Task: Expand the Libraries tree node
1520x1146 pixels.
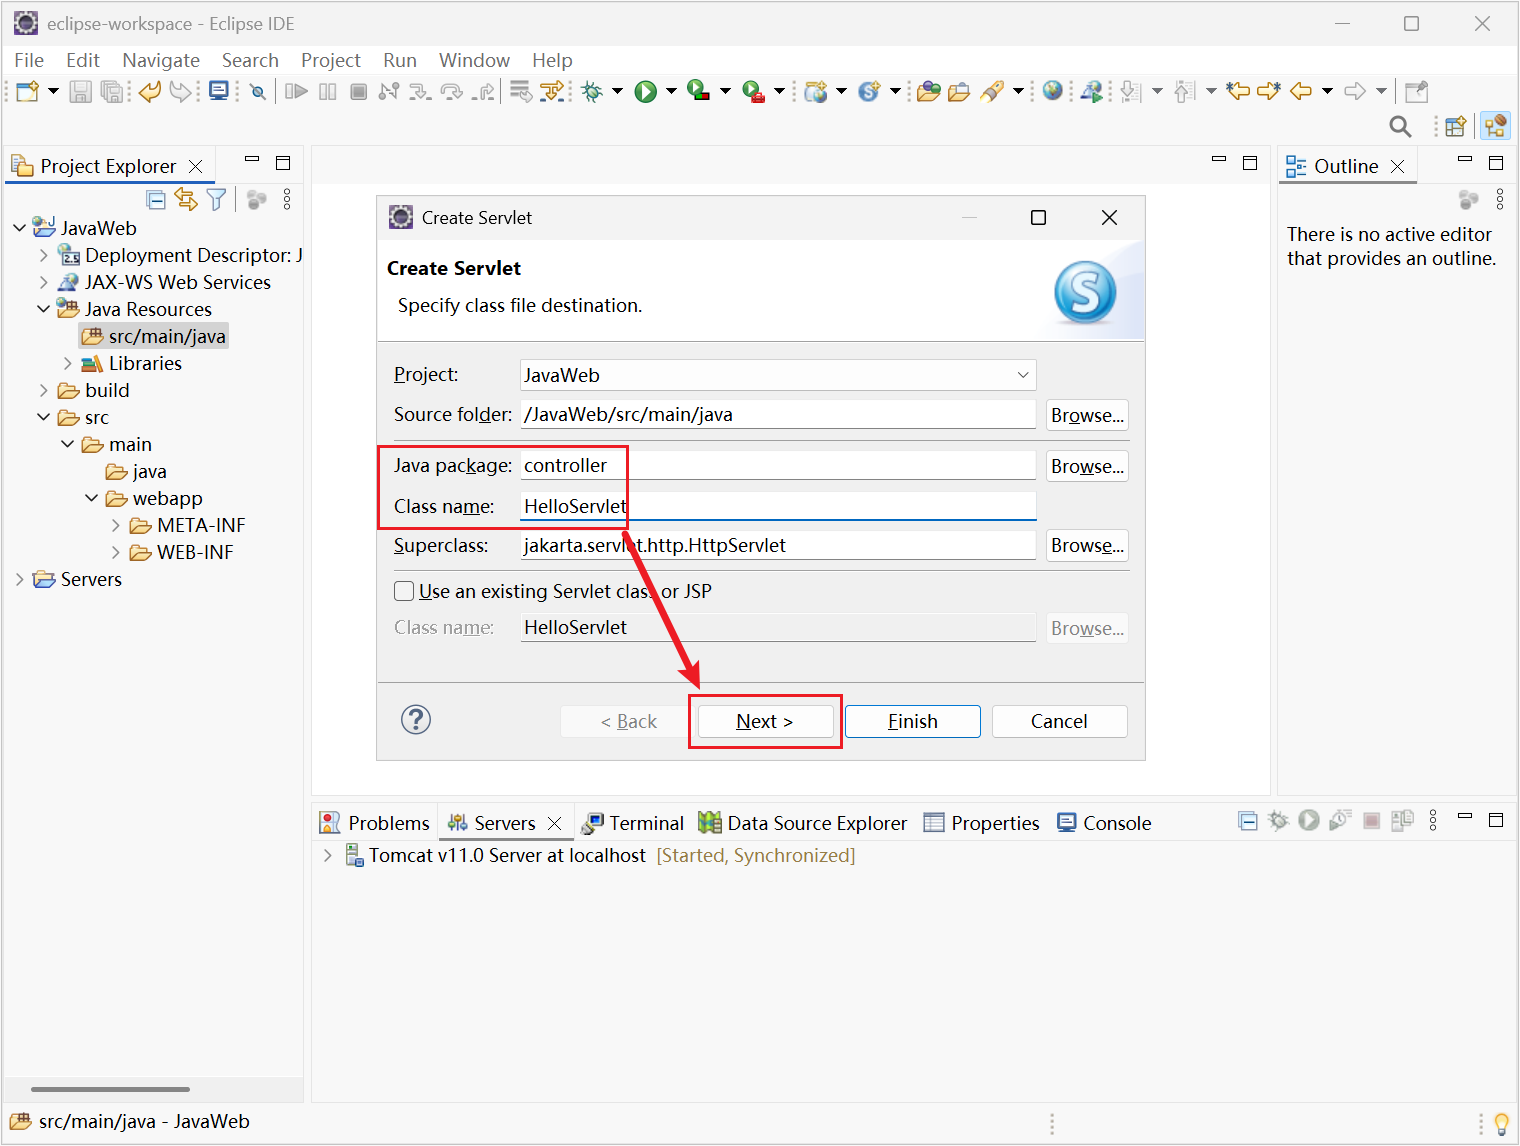Action: pos(67,364)
